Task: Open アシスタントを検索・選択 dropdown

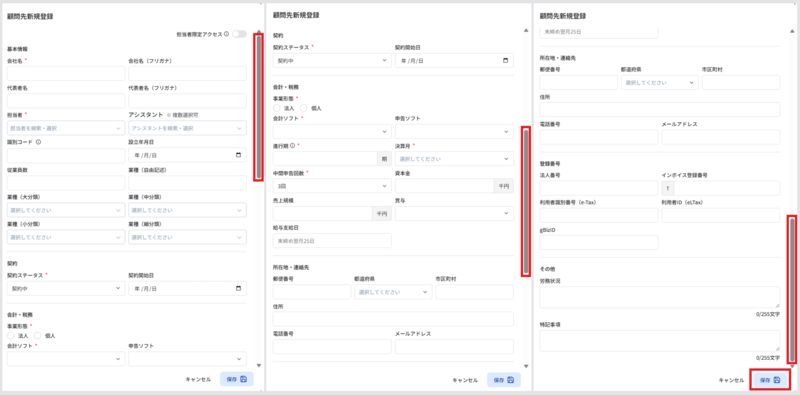Action: click(x=187, y=128)
